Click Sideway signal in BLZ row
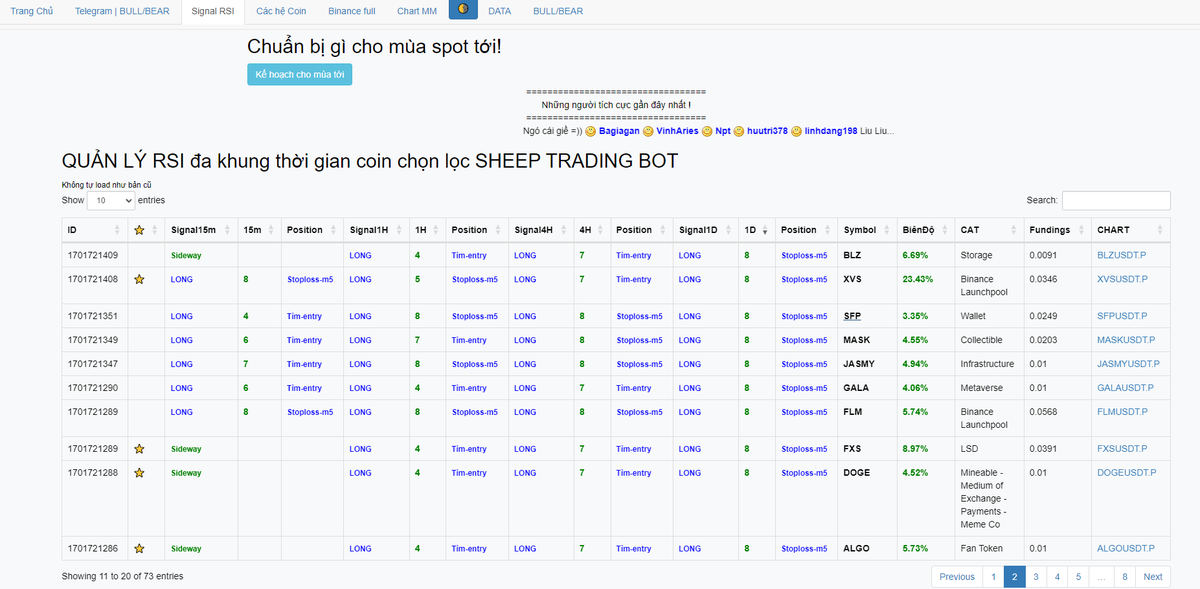 (x=186, y=255)
